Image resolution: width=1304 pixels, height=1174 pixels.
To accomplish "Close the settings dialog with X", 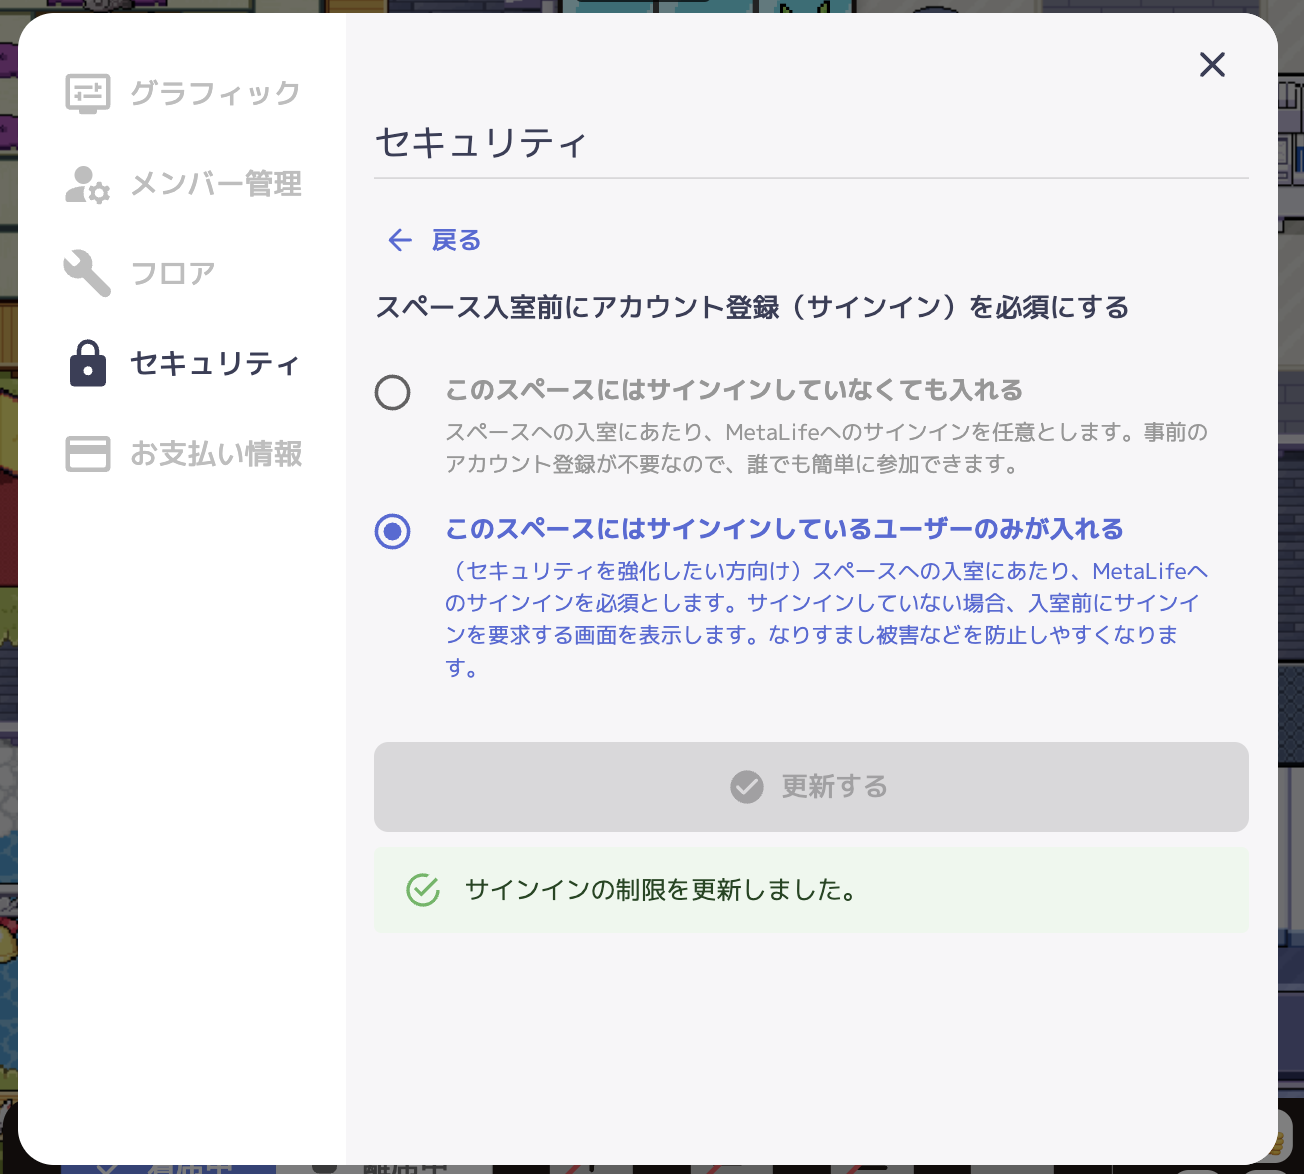I will point(1212,65).
